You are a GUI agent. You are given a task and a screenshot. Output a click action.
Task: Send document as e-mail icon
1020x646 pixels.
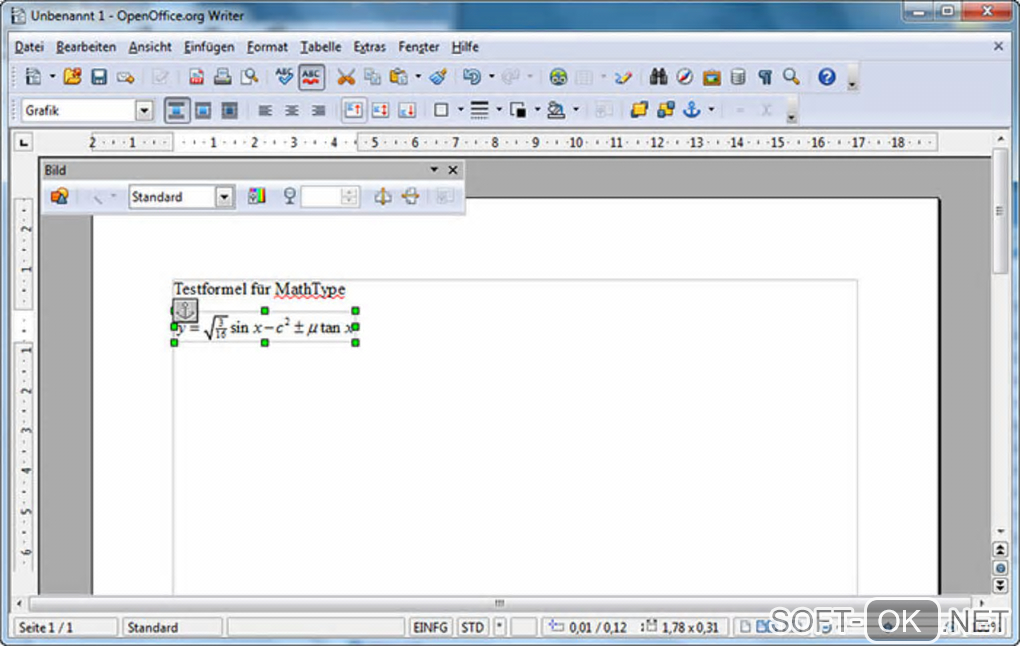coord(126,77)
